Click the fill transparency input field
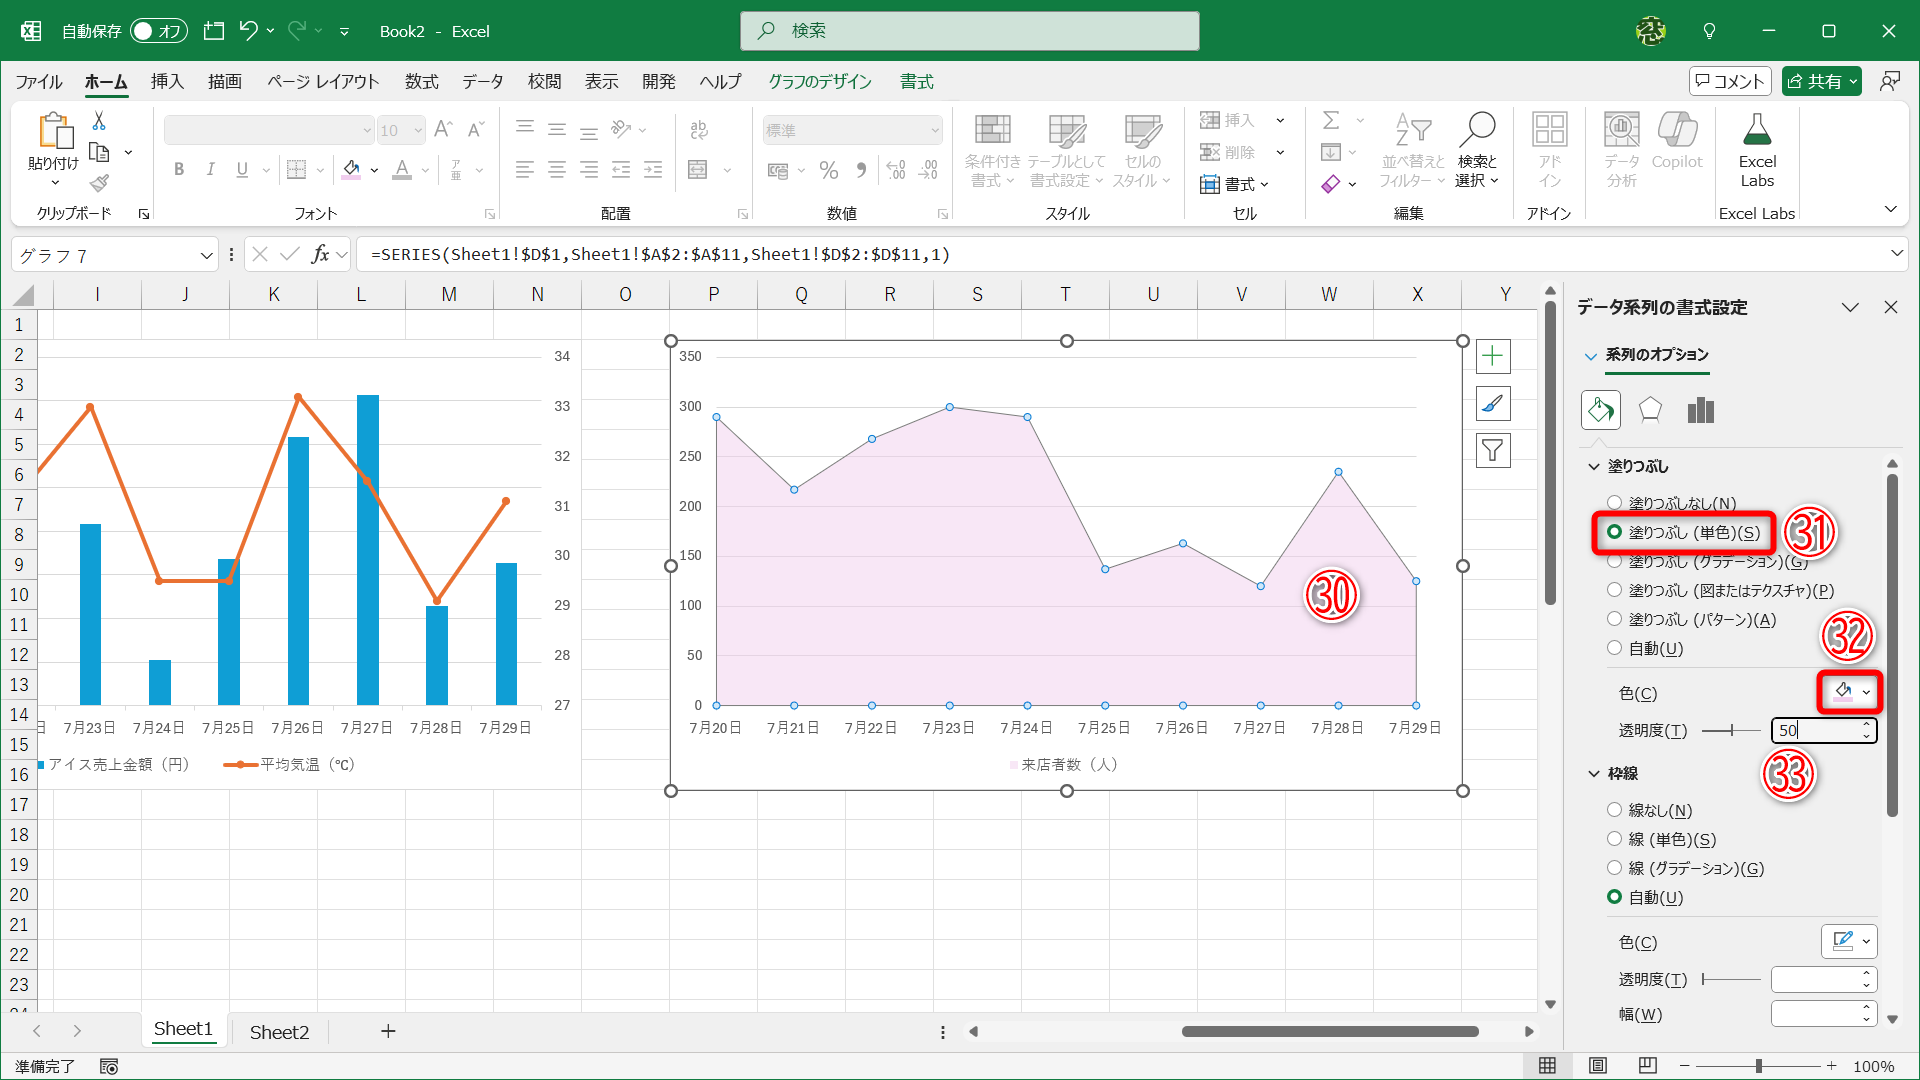The height and width of the screenshot is (1080, 1920). (x=1816, y=731)
